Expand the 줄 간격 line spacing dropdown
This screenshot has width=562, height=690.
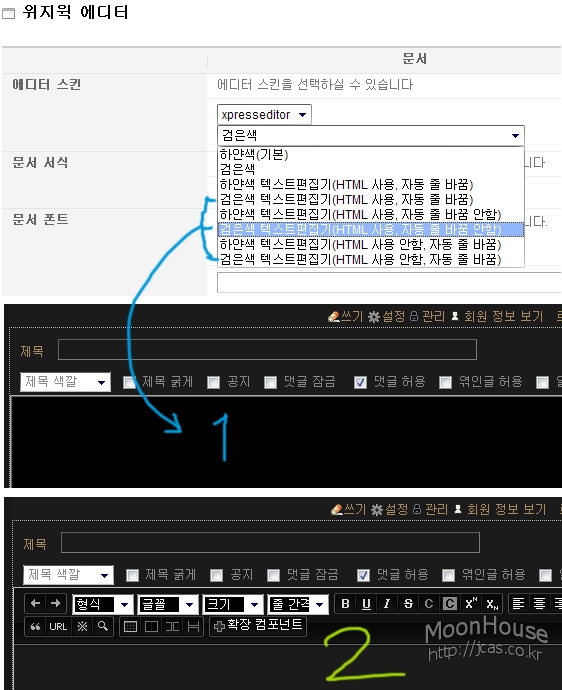pos(298,604)
